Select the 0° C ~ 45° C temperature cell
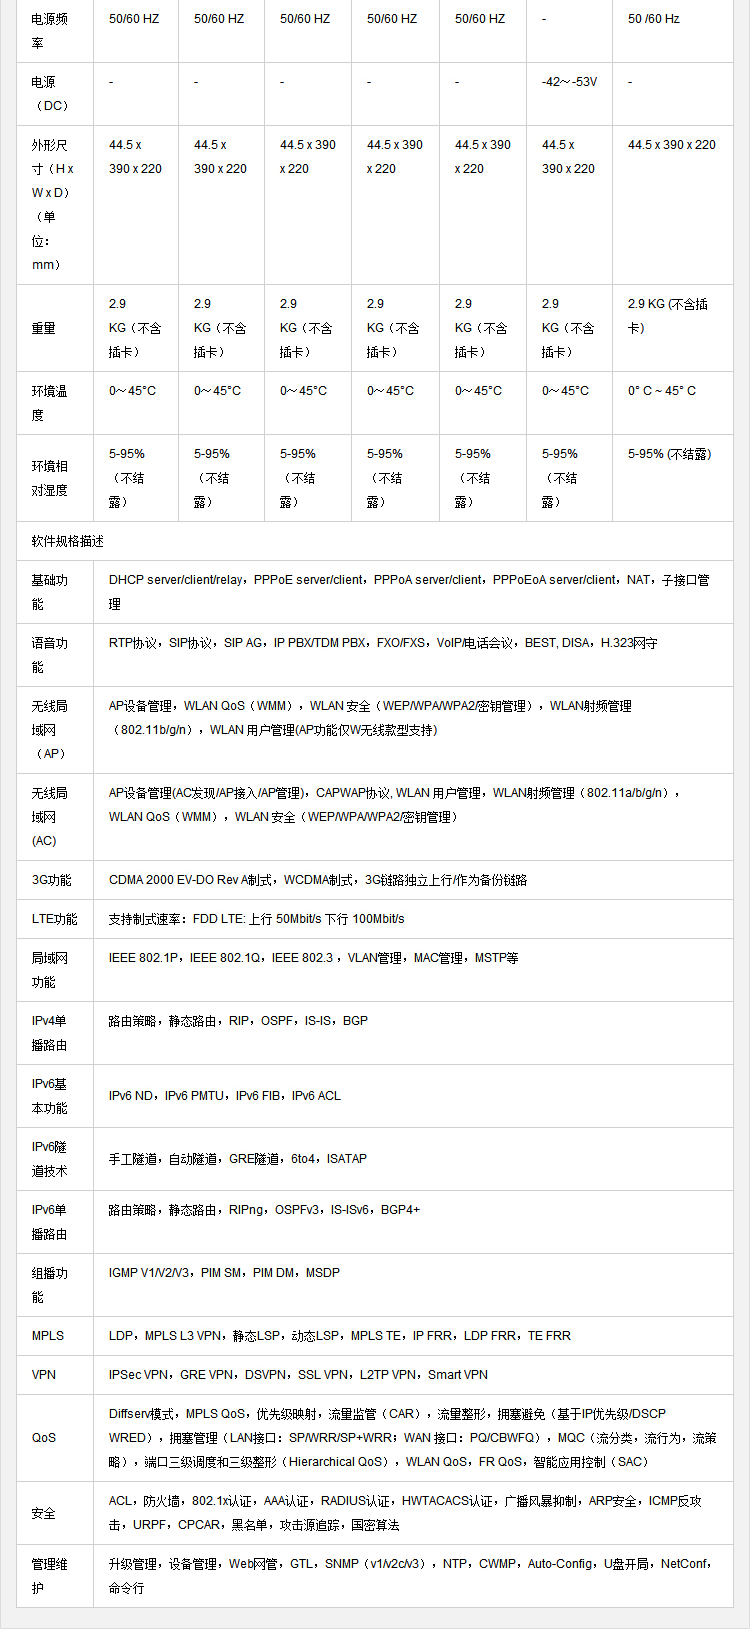This screenshot has width=750, height=1649. [662, 391]
